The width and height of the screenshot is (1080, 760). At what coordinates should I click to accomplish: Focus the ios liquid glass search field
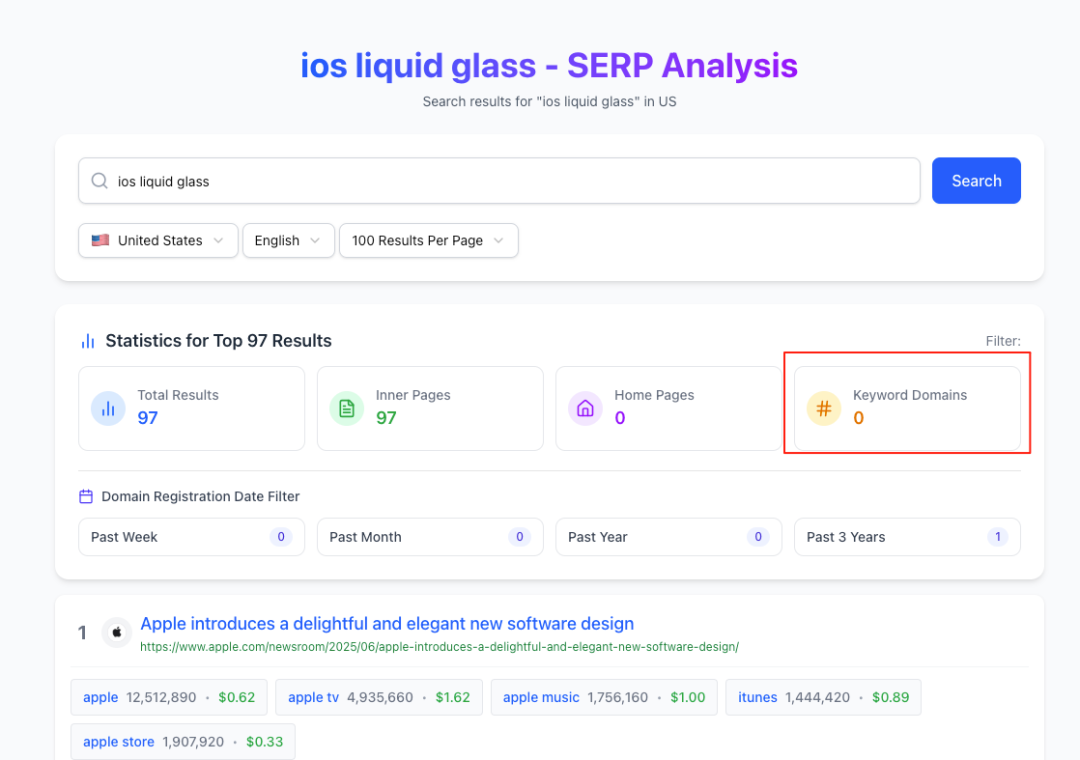click(x=499, y=181)
